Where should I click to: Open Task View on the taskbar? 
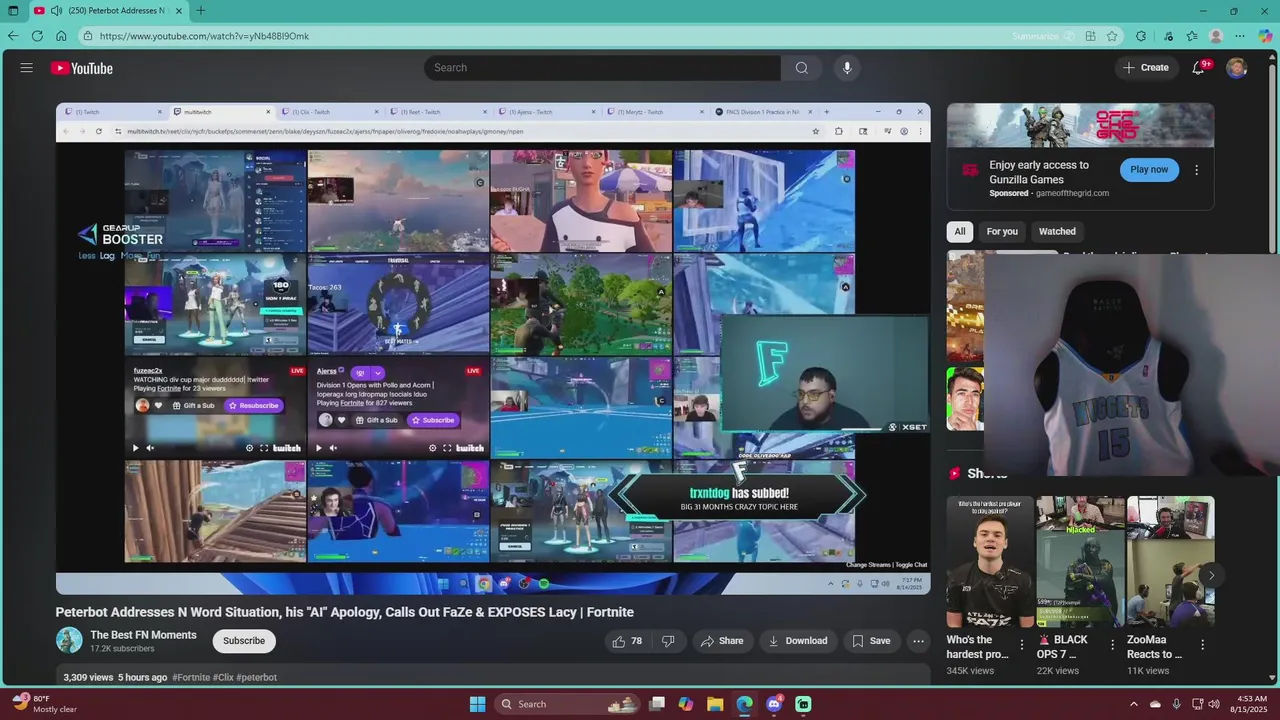coord(657,704)
